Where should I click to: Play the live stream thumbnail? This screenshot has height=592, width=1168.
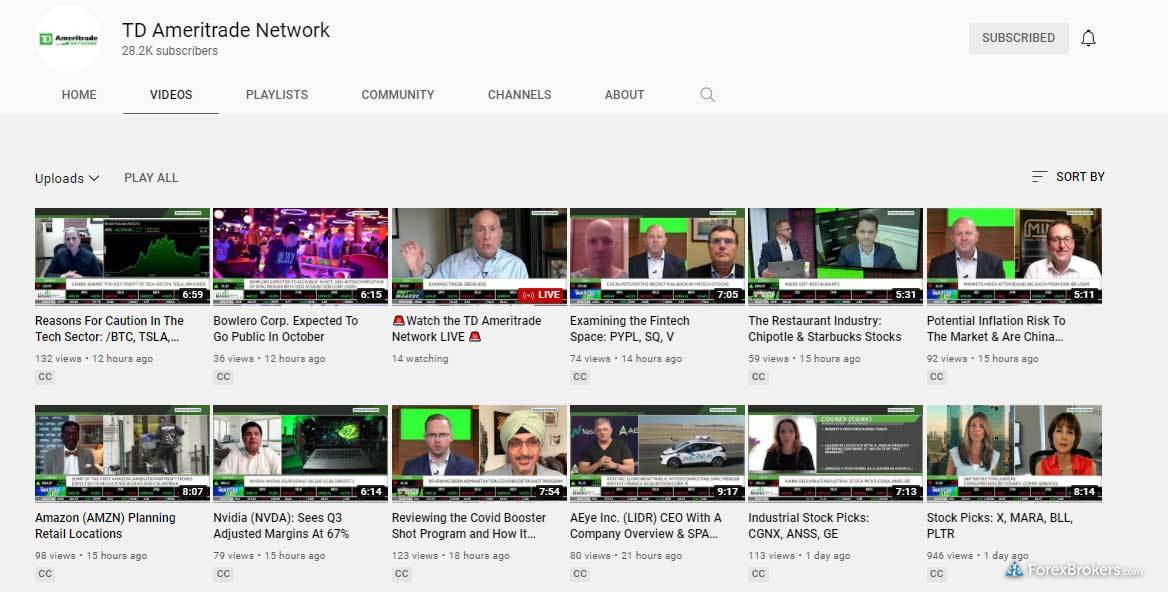pos(479,256)
